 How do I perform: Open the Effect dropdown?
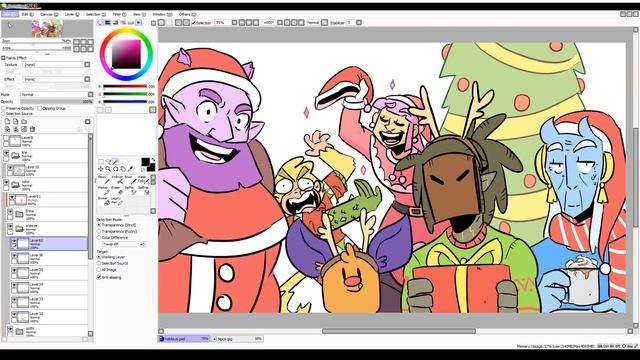(x=87, y=79)
